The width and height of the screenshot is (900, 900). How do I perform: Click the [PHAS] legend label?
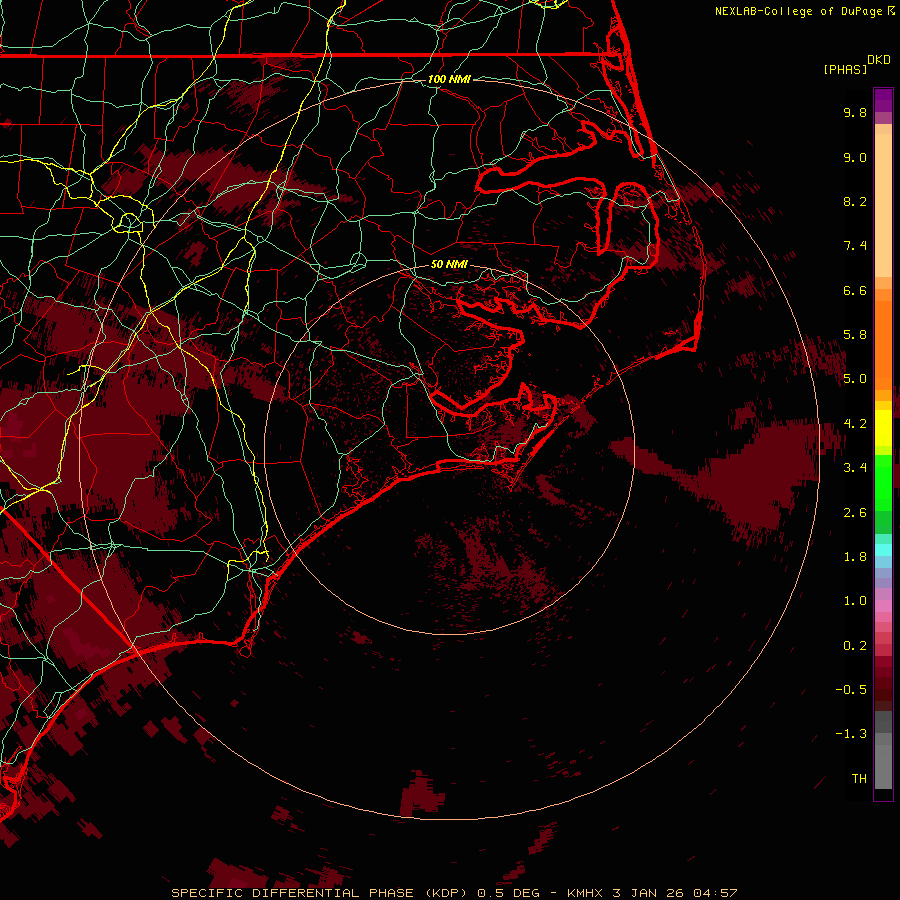(x=845, y=70)
